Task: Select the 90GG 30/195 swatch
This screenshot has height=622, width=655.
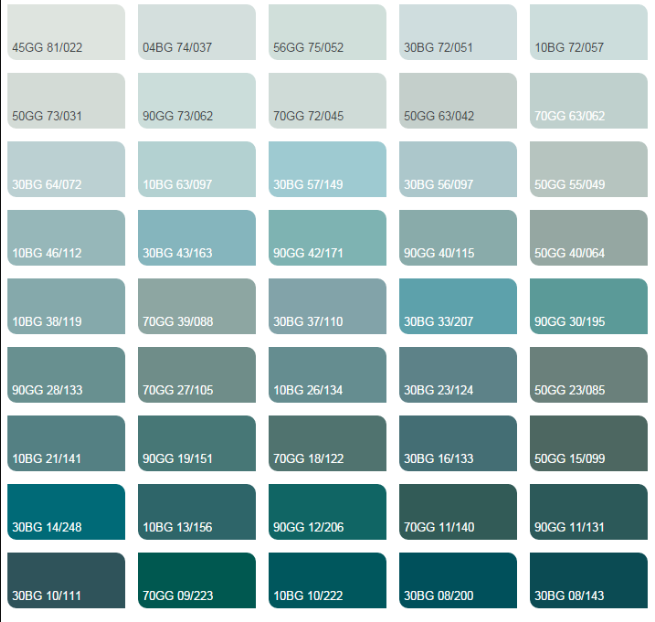Action: coord(589,306)
